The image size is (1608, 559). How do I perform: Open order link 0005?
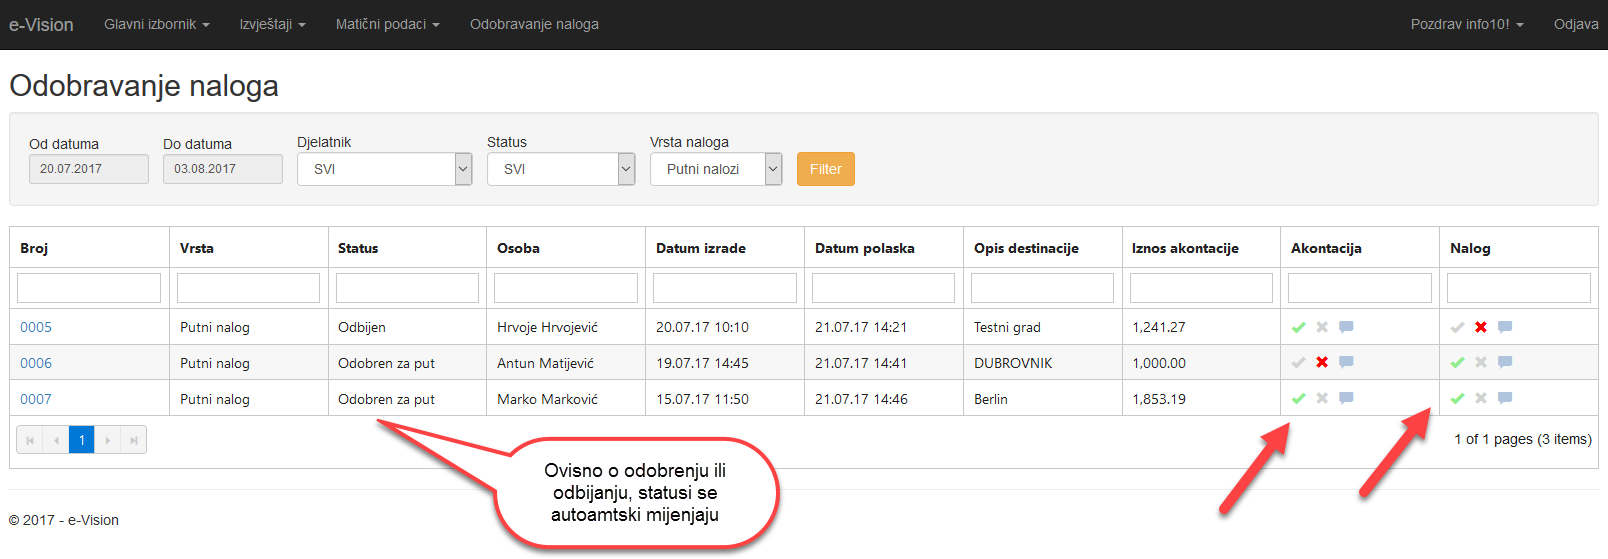pos(36,327)
